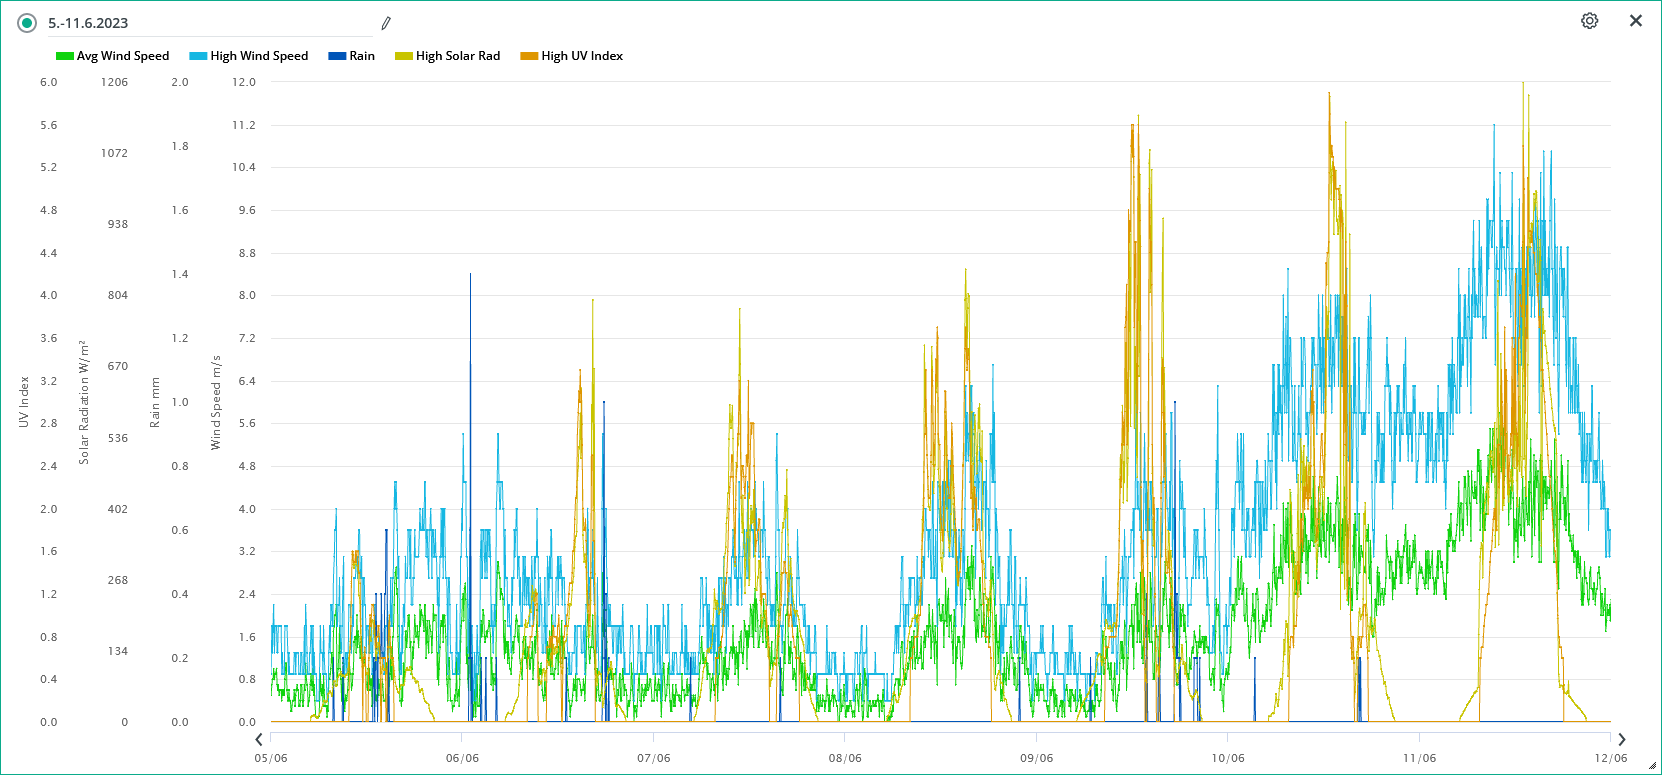This screenshot has width=1662, height=775.
Task: Click the pencil edit title icon
Action: (386, 23)
